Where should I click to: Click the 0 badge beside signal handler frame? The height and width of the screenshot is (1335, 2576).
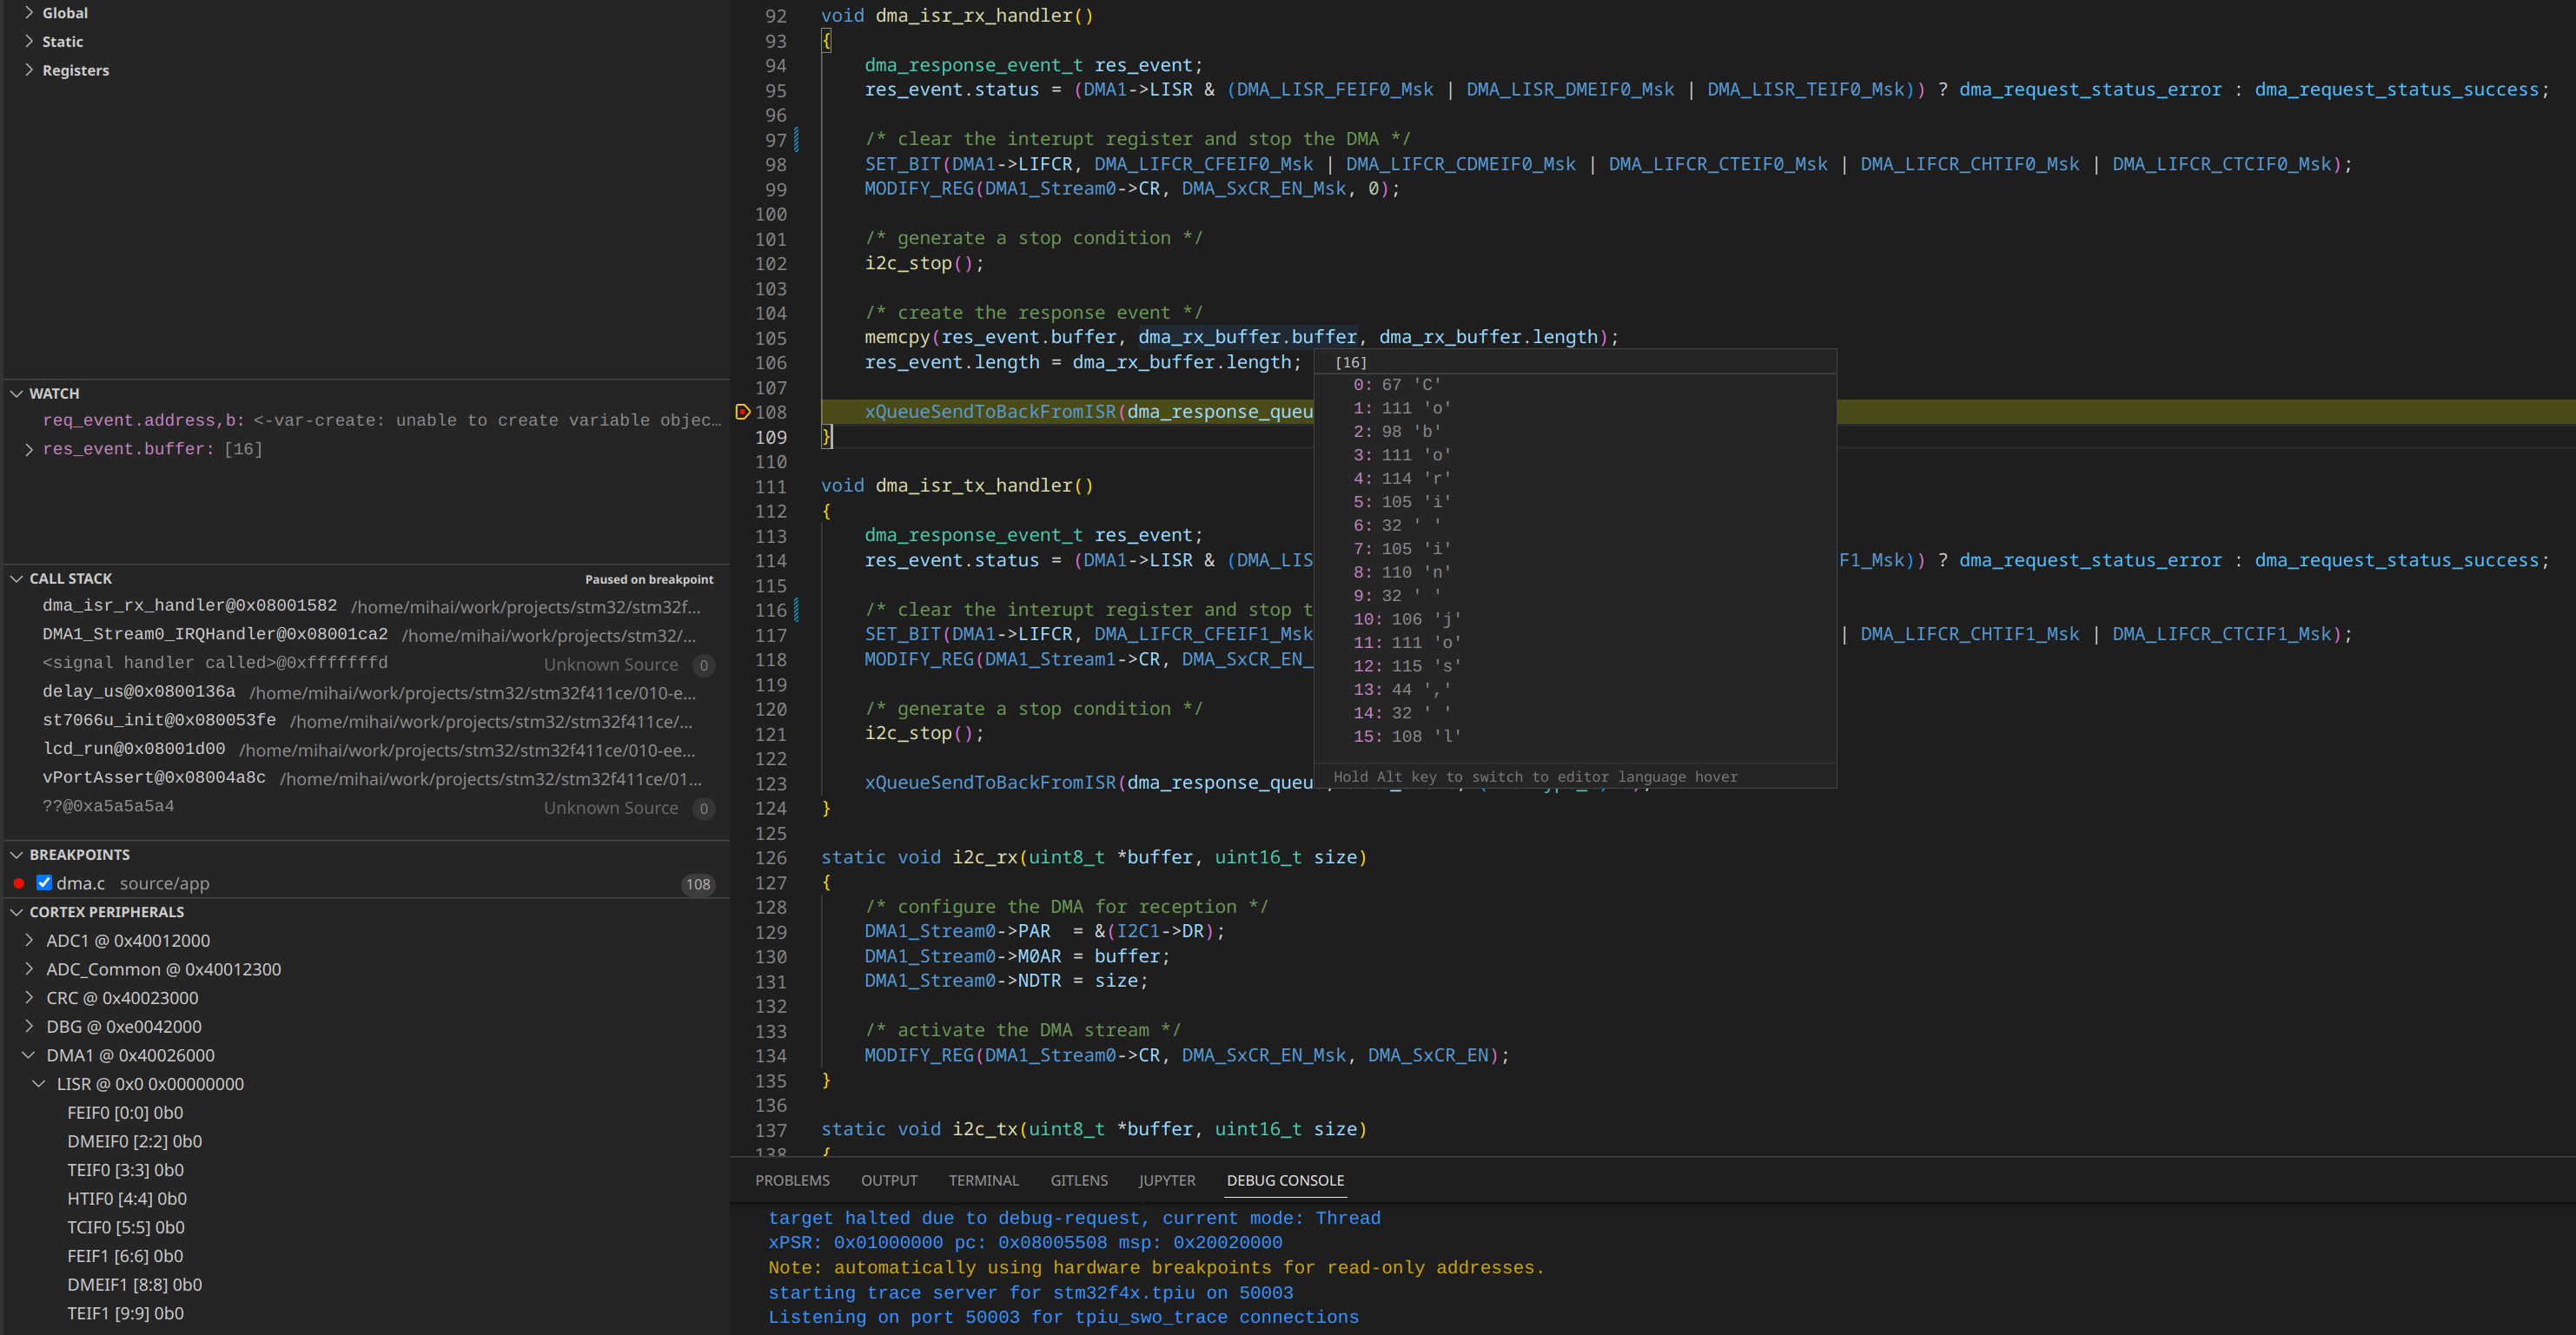point(703,665)
